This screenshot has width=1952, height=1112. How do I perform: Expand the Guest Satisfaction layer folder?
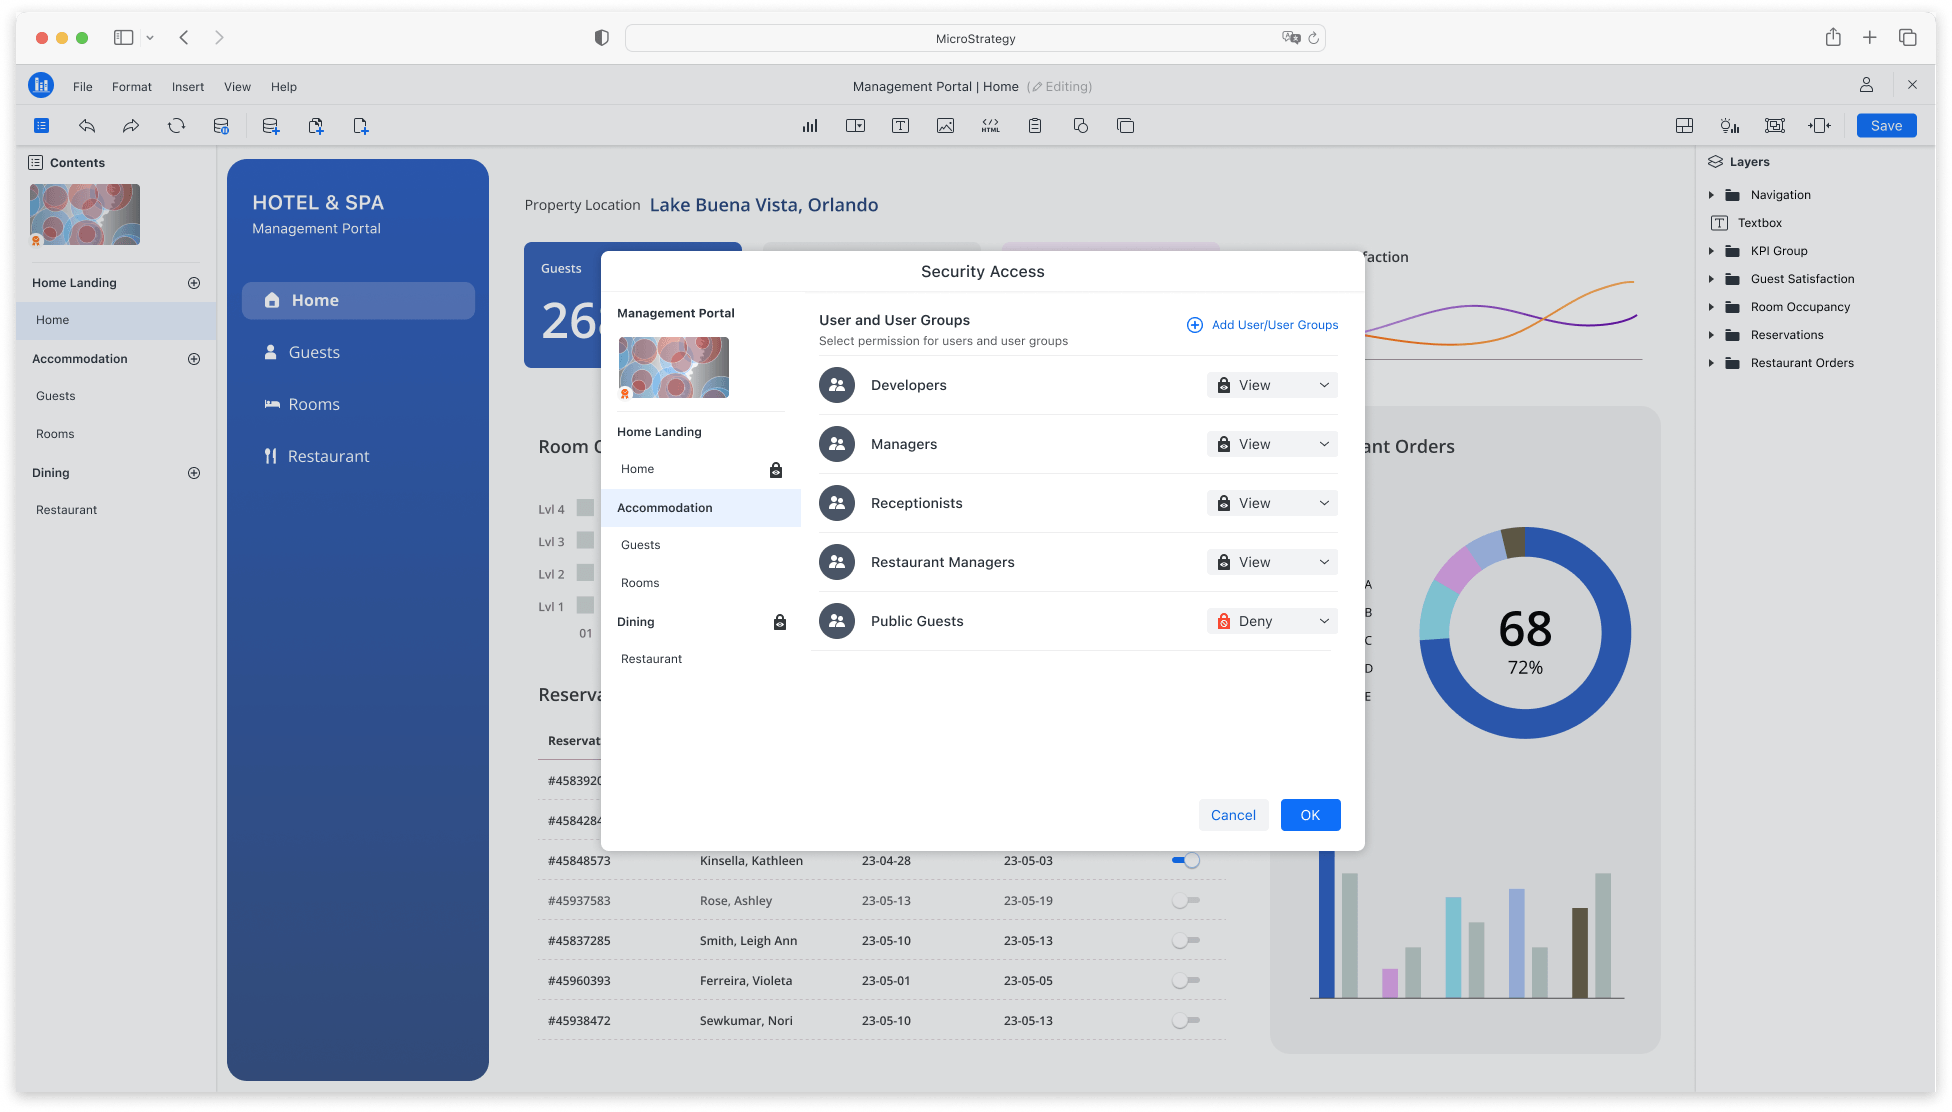[1711, 279]
